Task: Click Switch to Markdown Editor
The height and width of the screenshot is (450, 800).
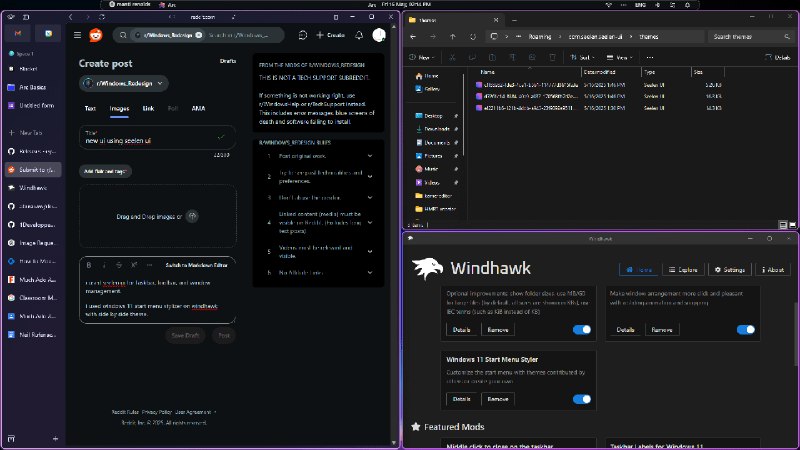Action: click(196, 265)
